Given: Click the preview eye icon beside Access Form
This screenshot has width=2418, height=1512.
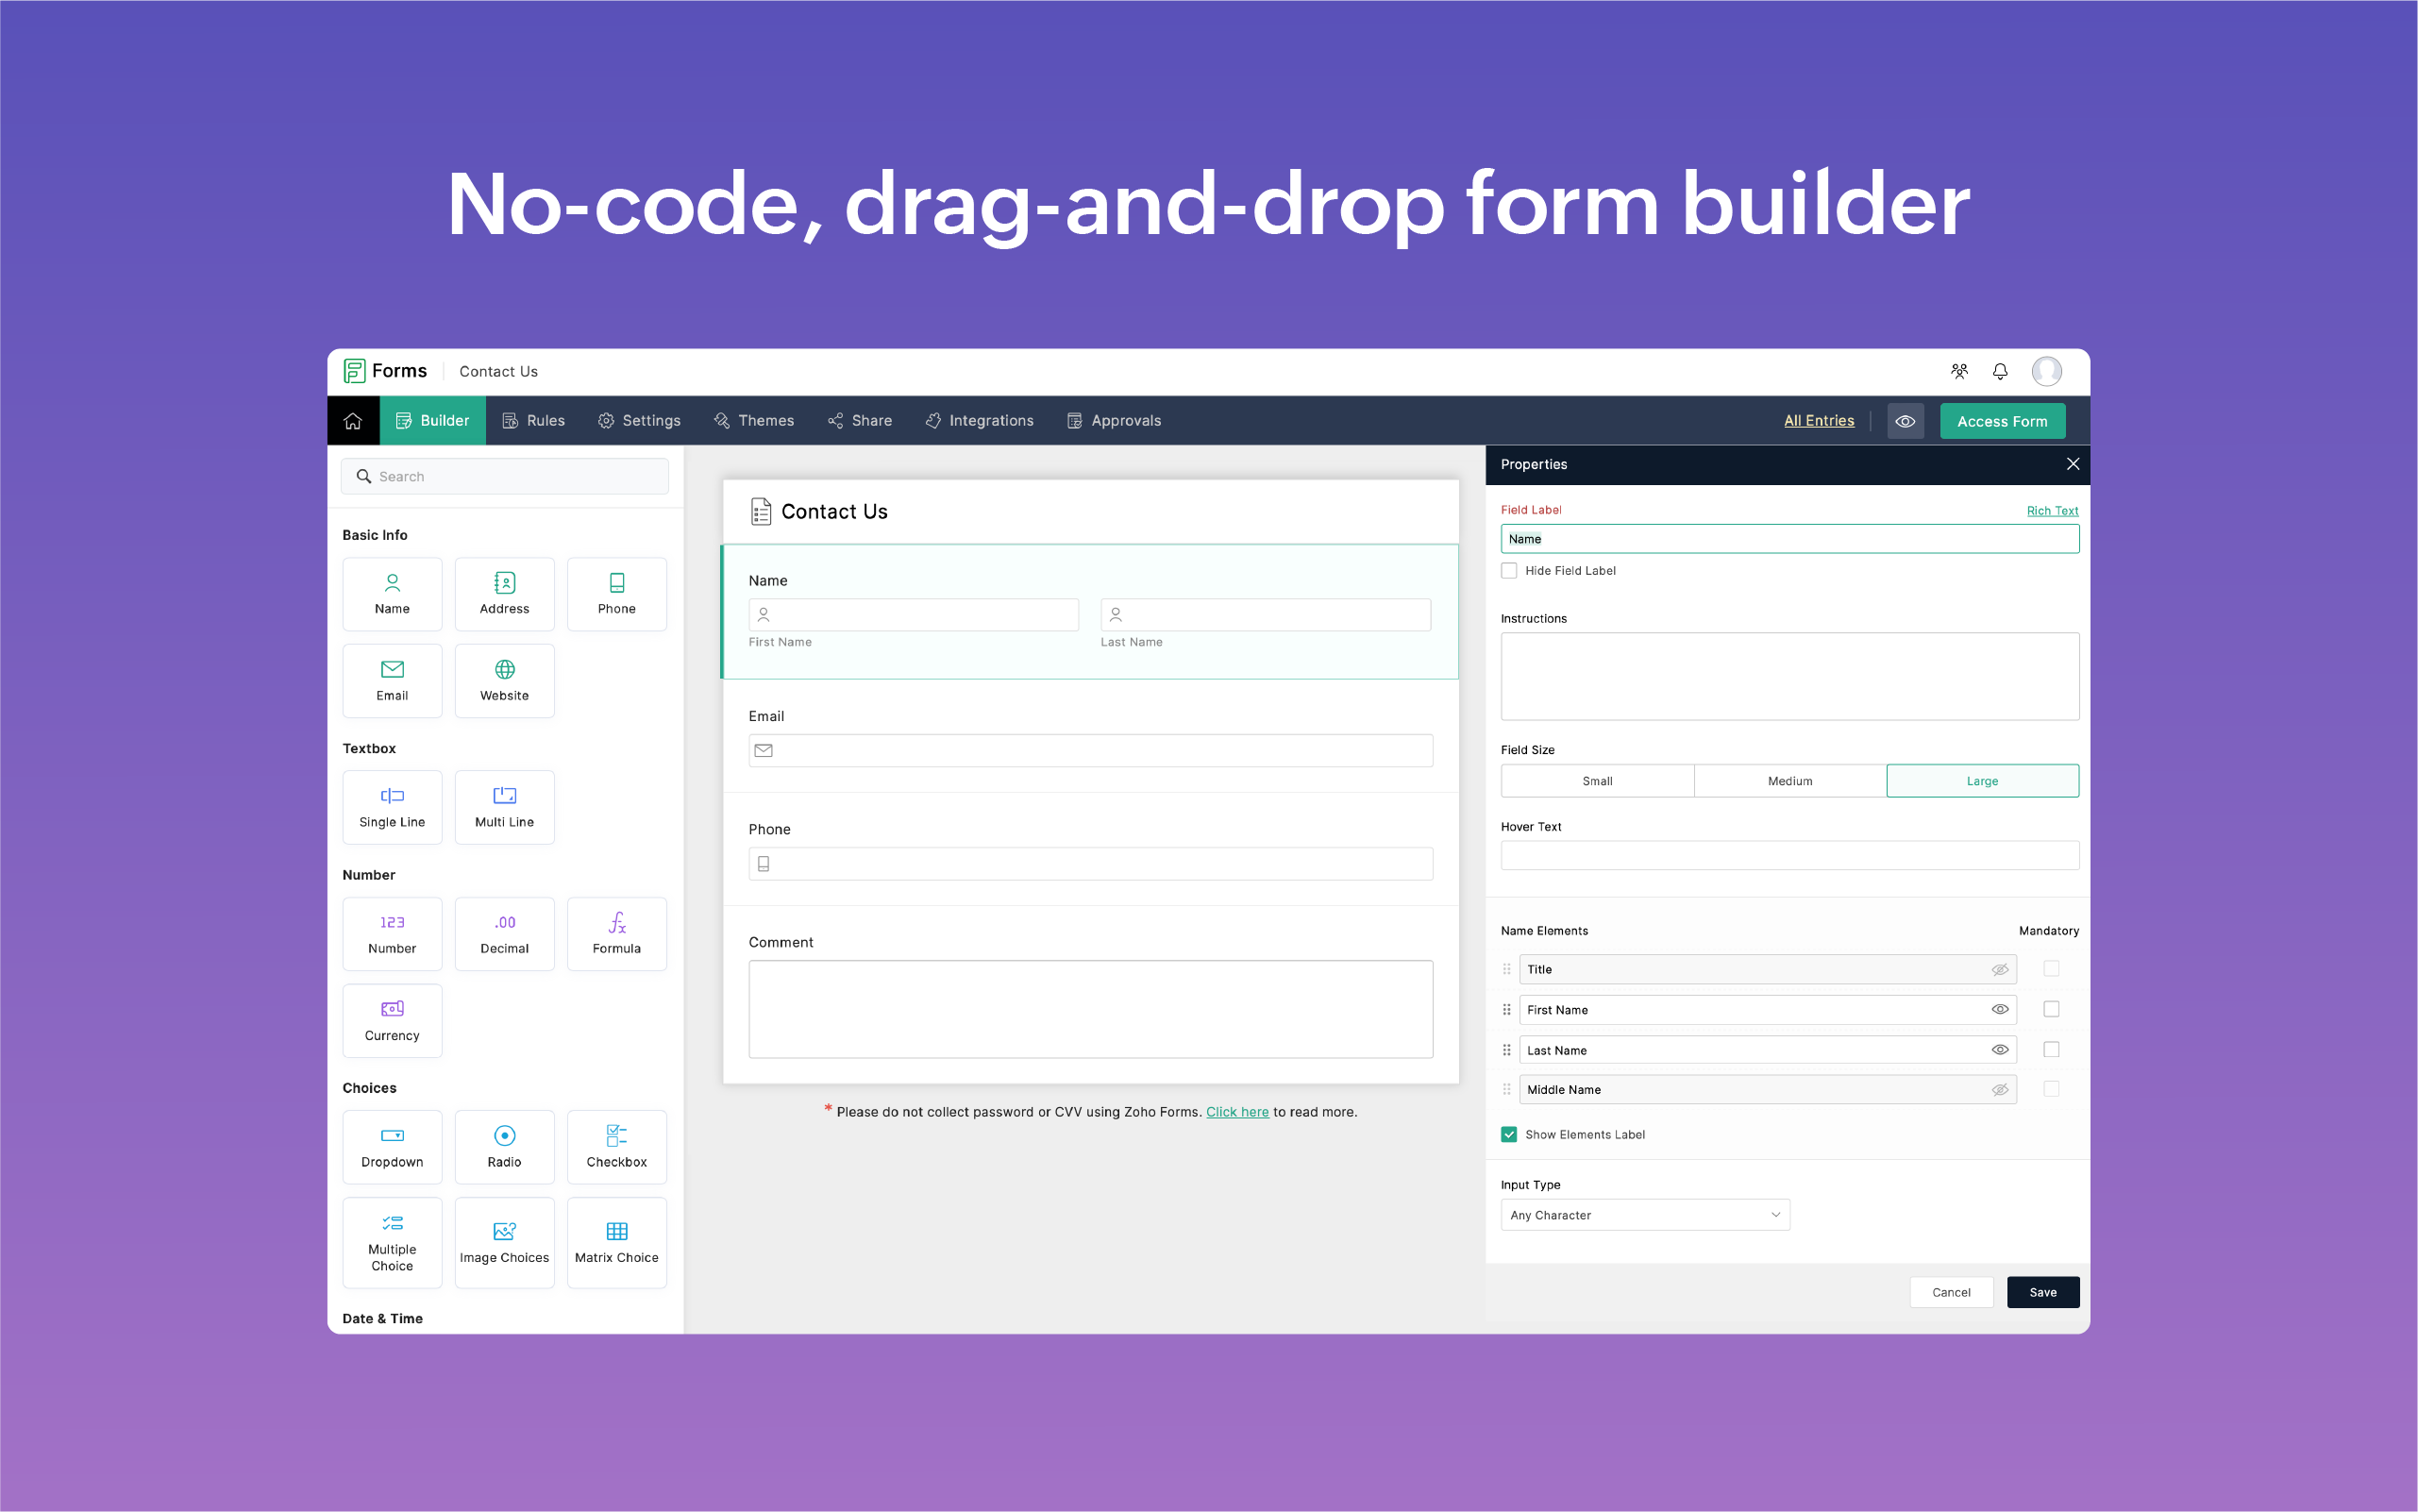Looking at the screenshot, I should tap(1905, 421).
